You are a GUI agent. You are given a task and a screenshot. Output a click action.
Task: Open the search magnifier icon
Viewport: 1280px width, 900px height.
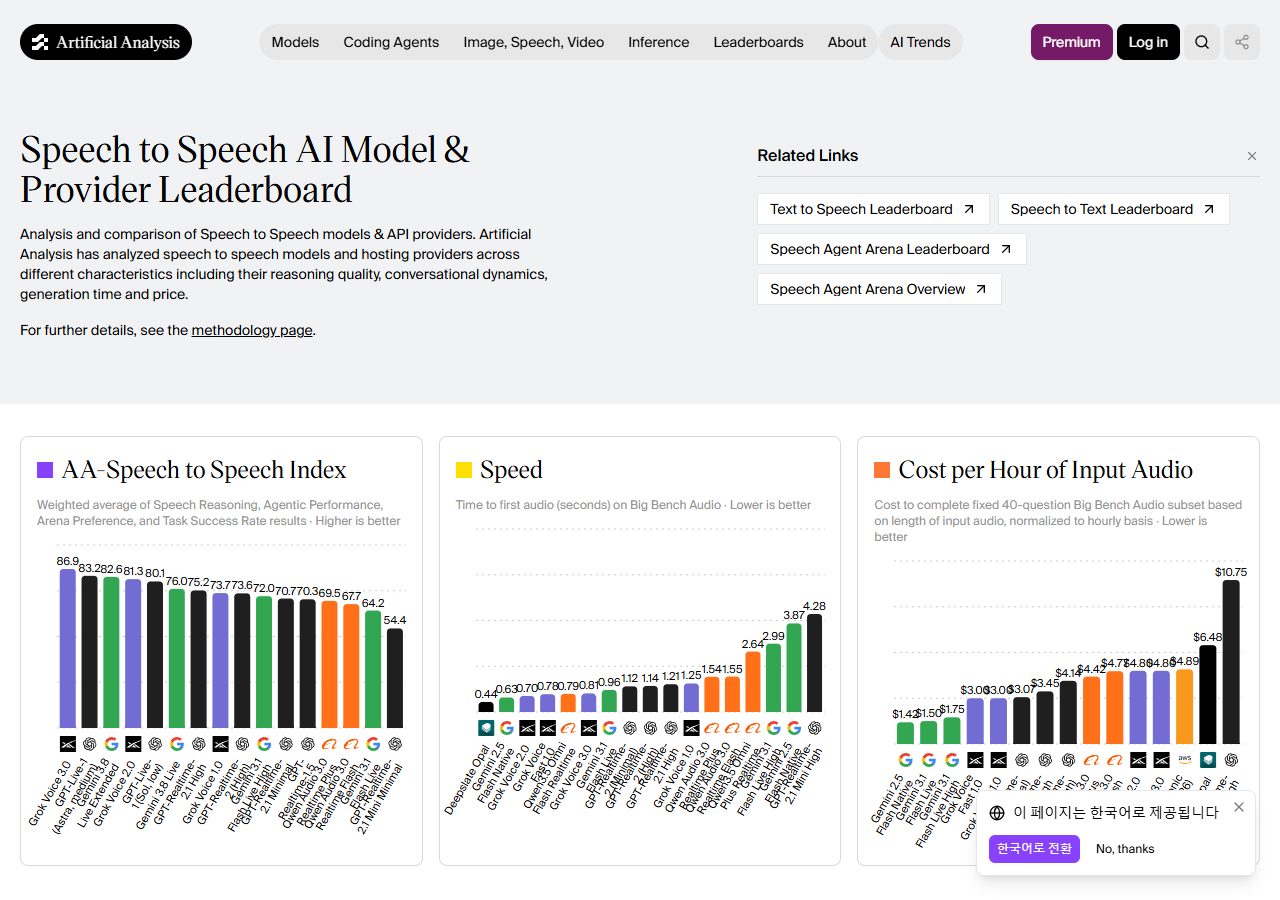pyautogui.click(x=1202, y=42)
